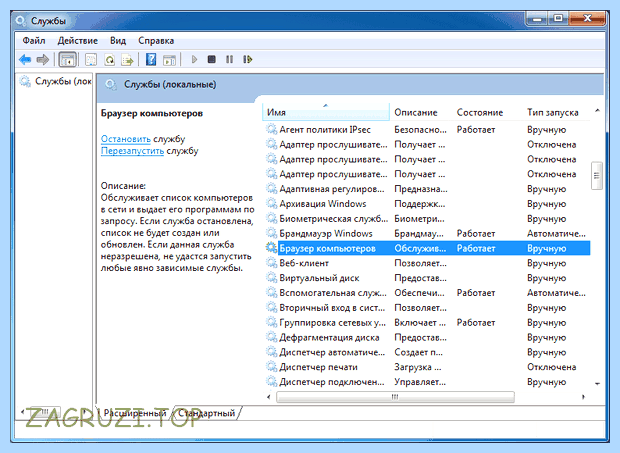
Task: Click gear icon of Виртуальный диск
Action: click(x=271, y=278)
